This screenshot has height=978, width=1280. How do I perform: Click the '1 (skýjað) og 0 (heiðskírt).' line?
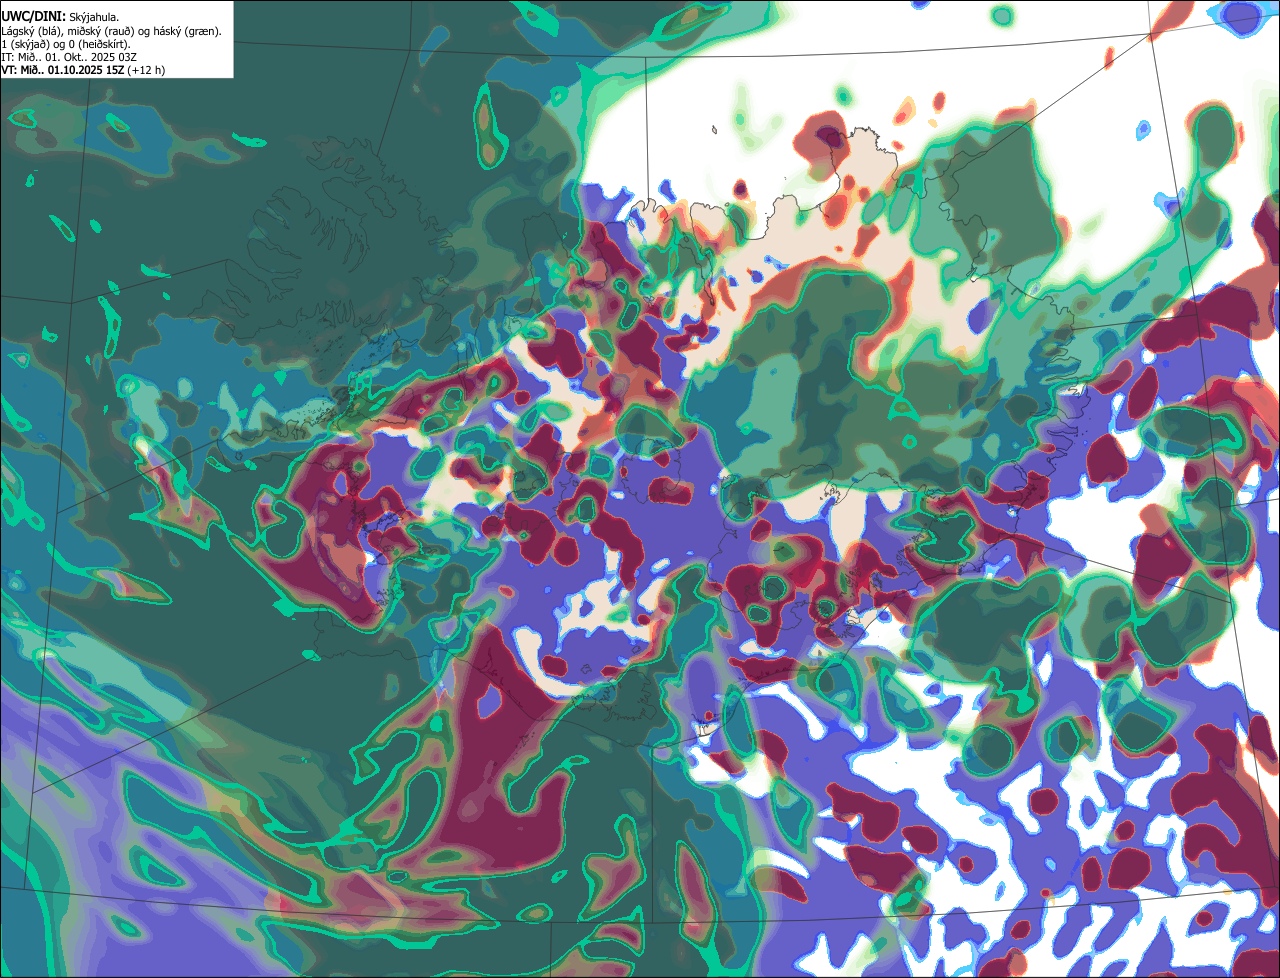pos(66,44)
